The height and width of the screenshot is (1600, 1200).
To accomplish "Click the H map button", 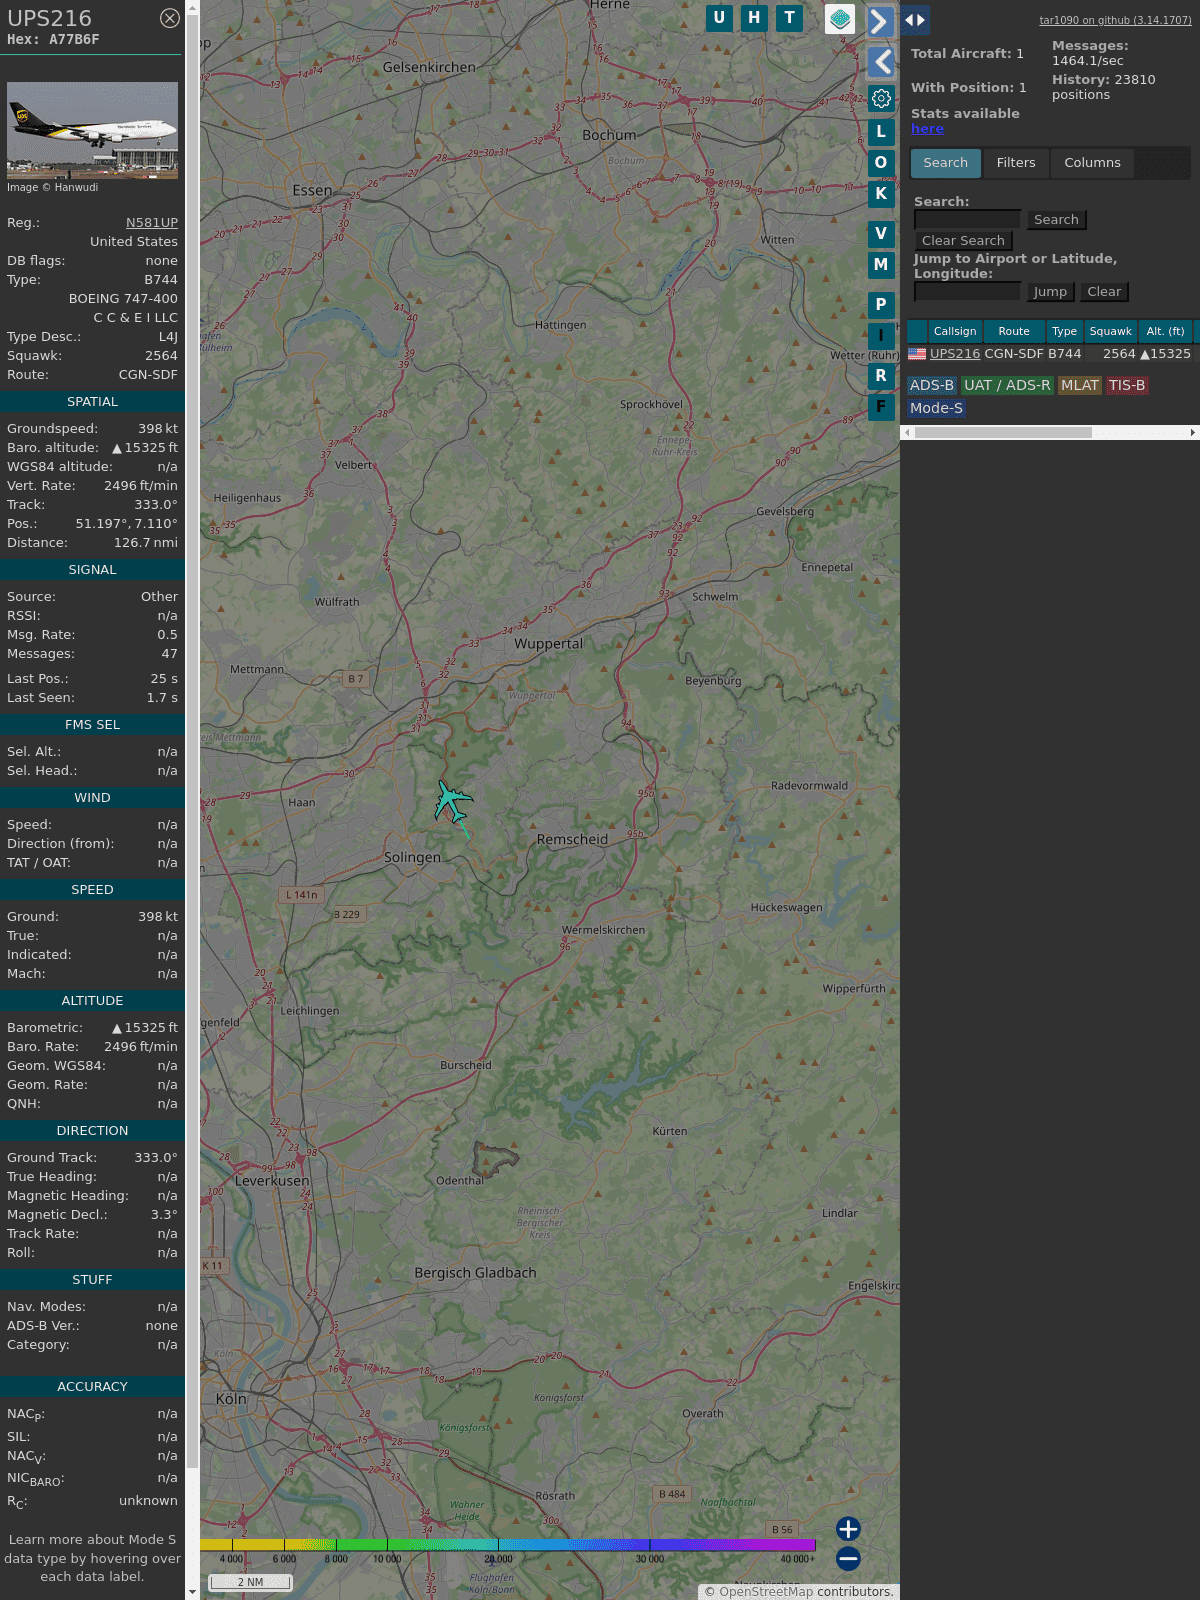I will tap(754, 18).
